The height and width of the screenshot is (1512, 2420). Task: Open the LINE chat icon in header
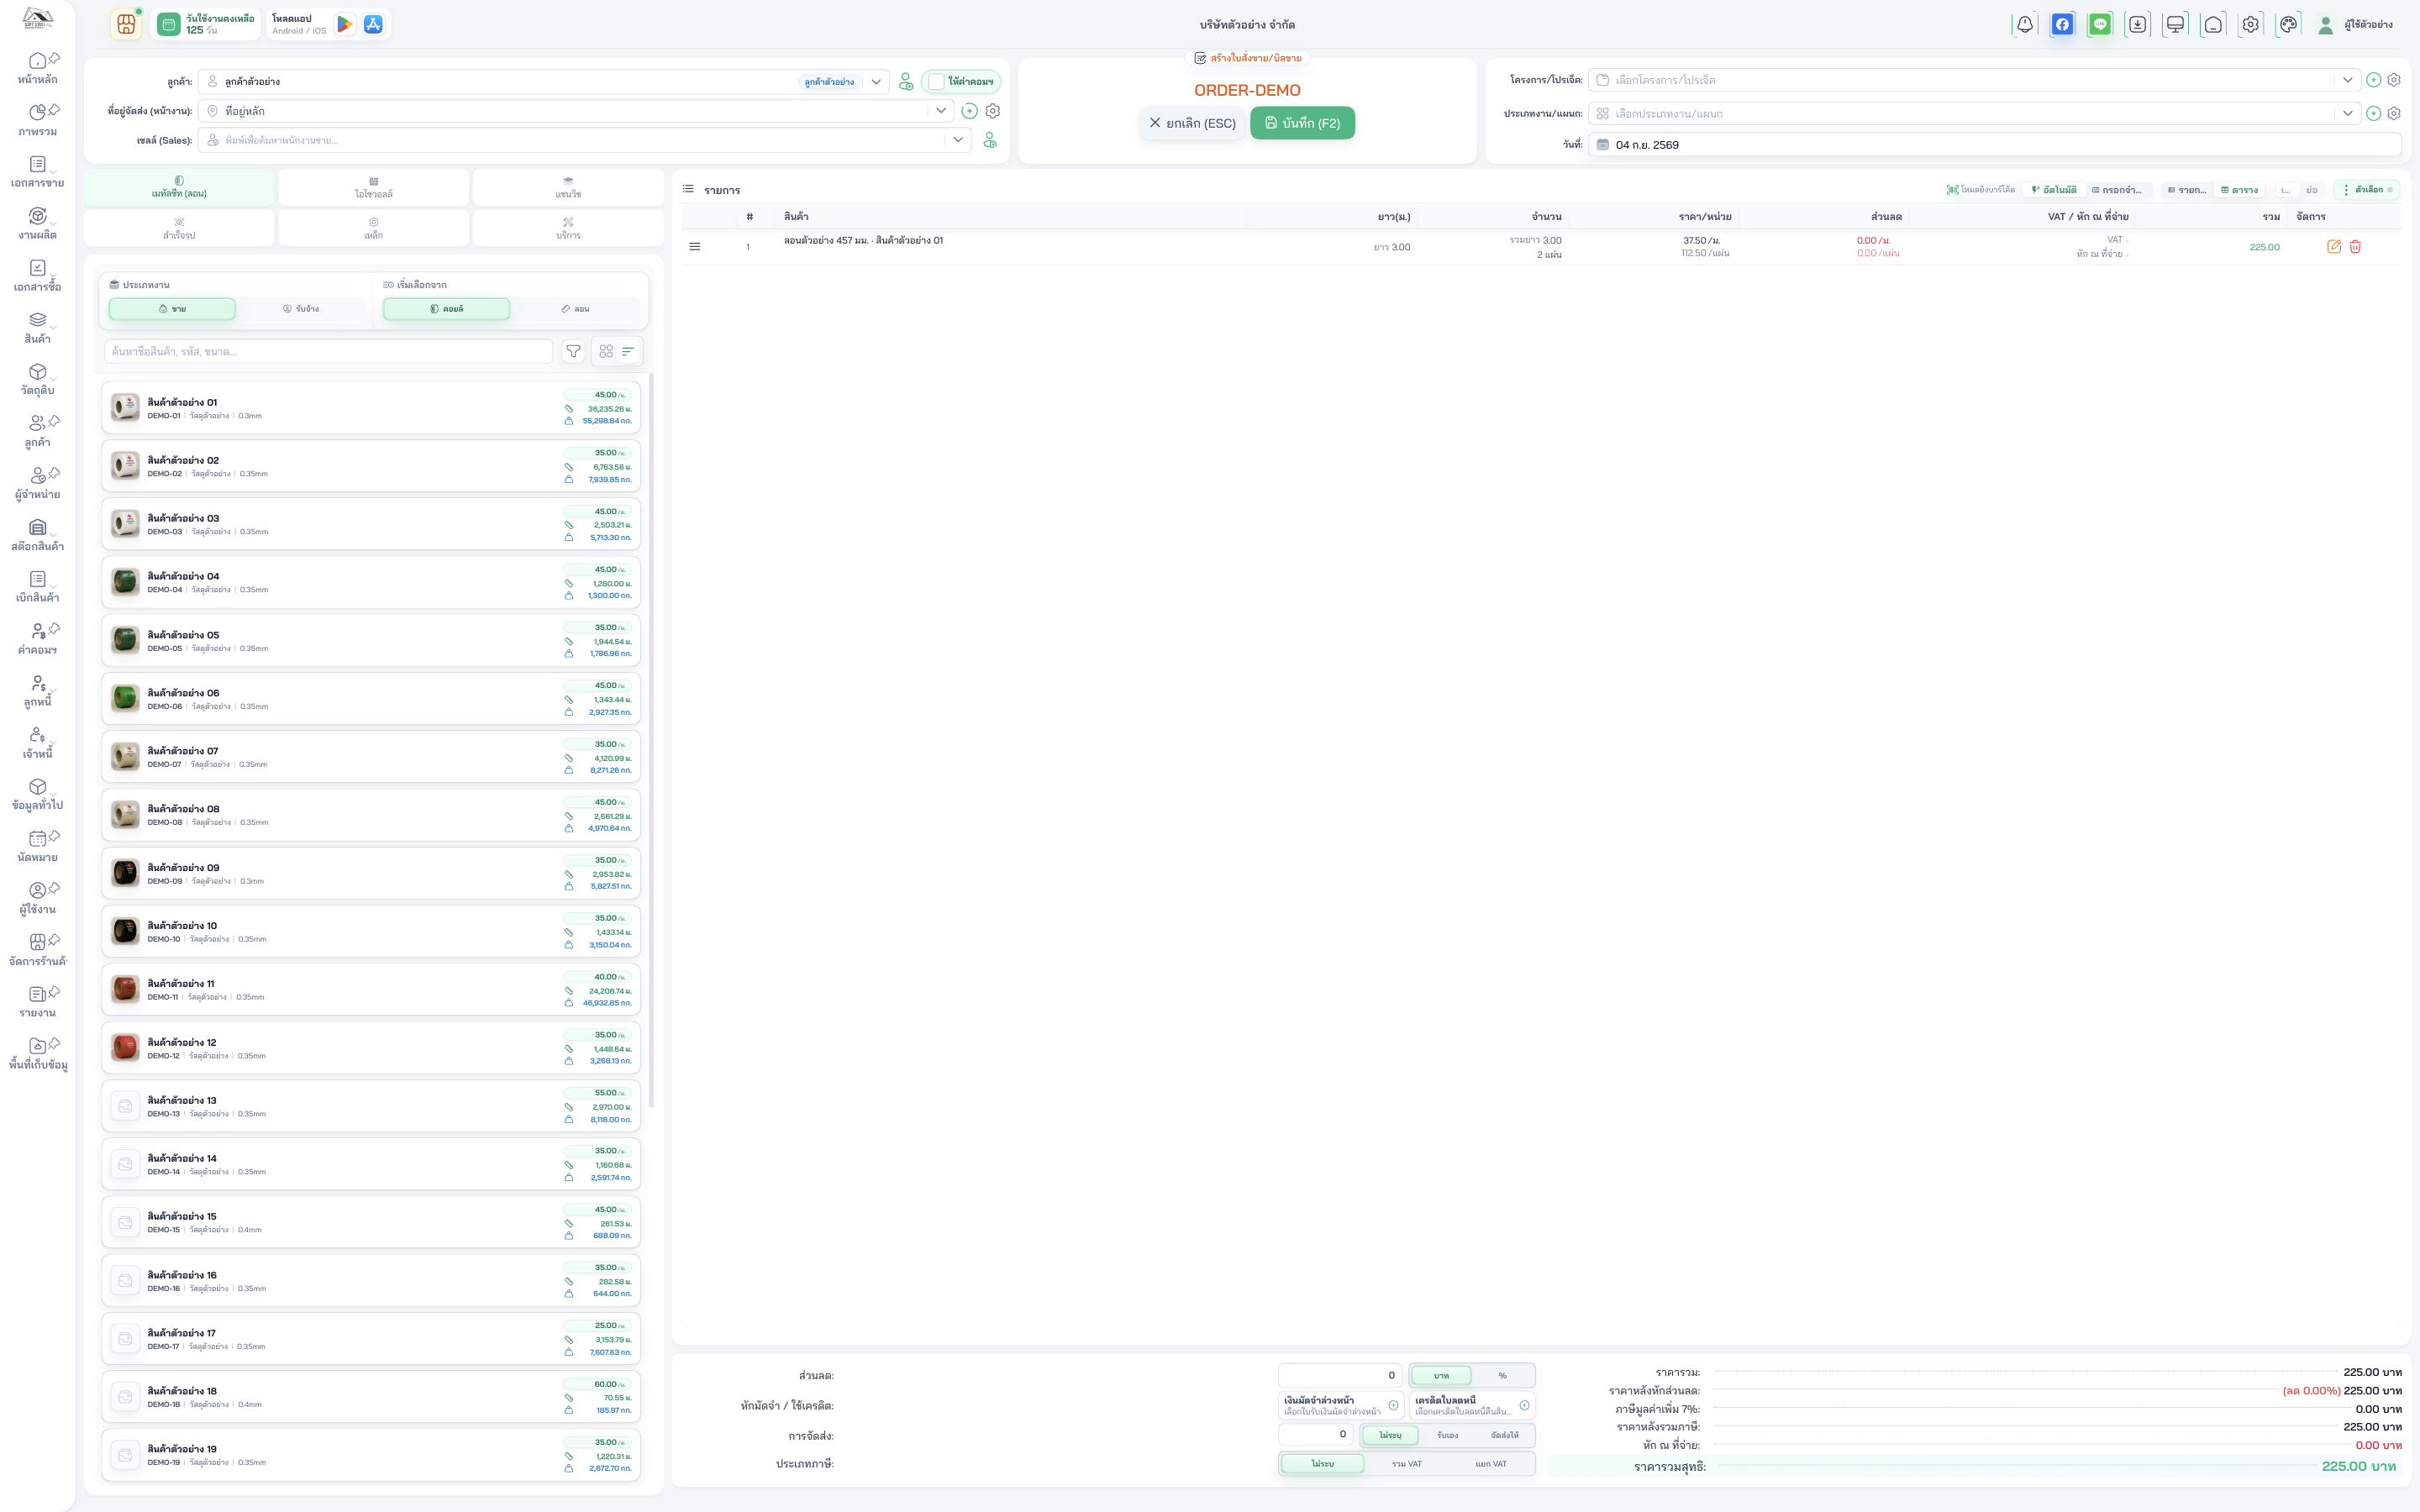tap(2100, 24)
